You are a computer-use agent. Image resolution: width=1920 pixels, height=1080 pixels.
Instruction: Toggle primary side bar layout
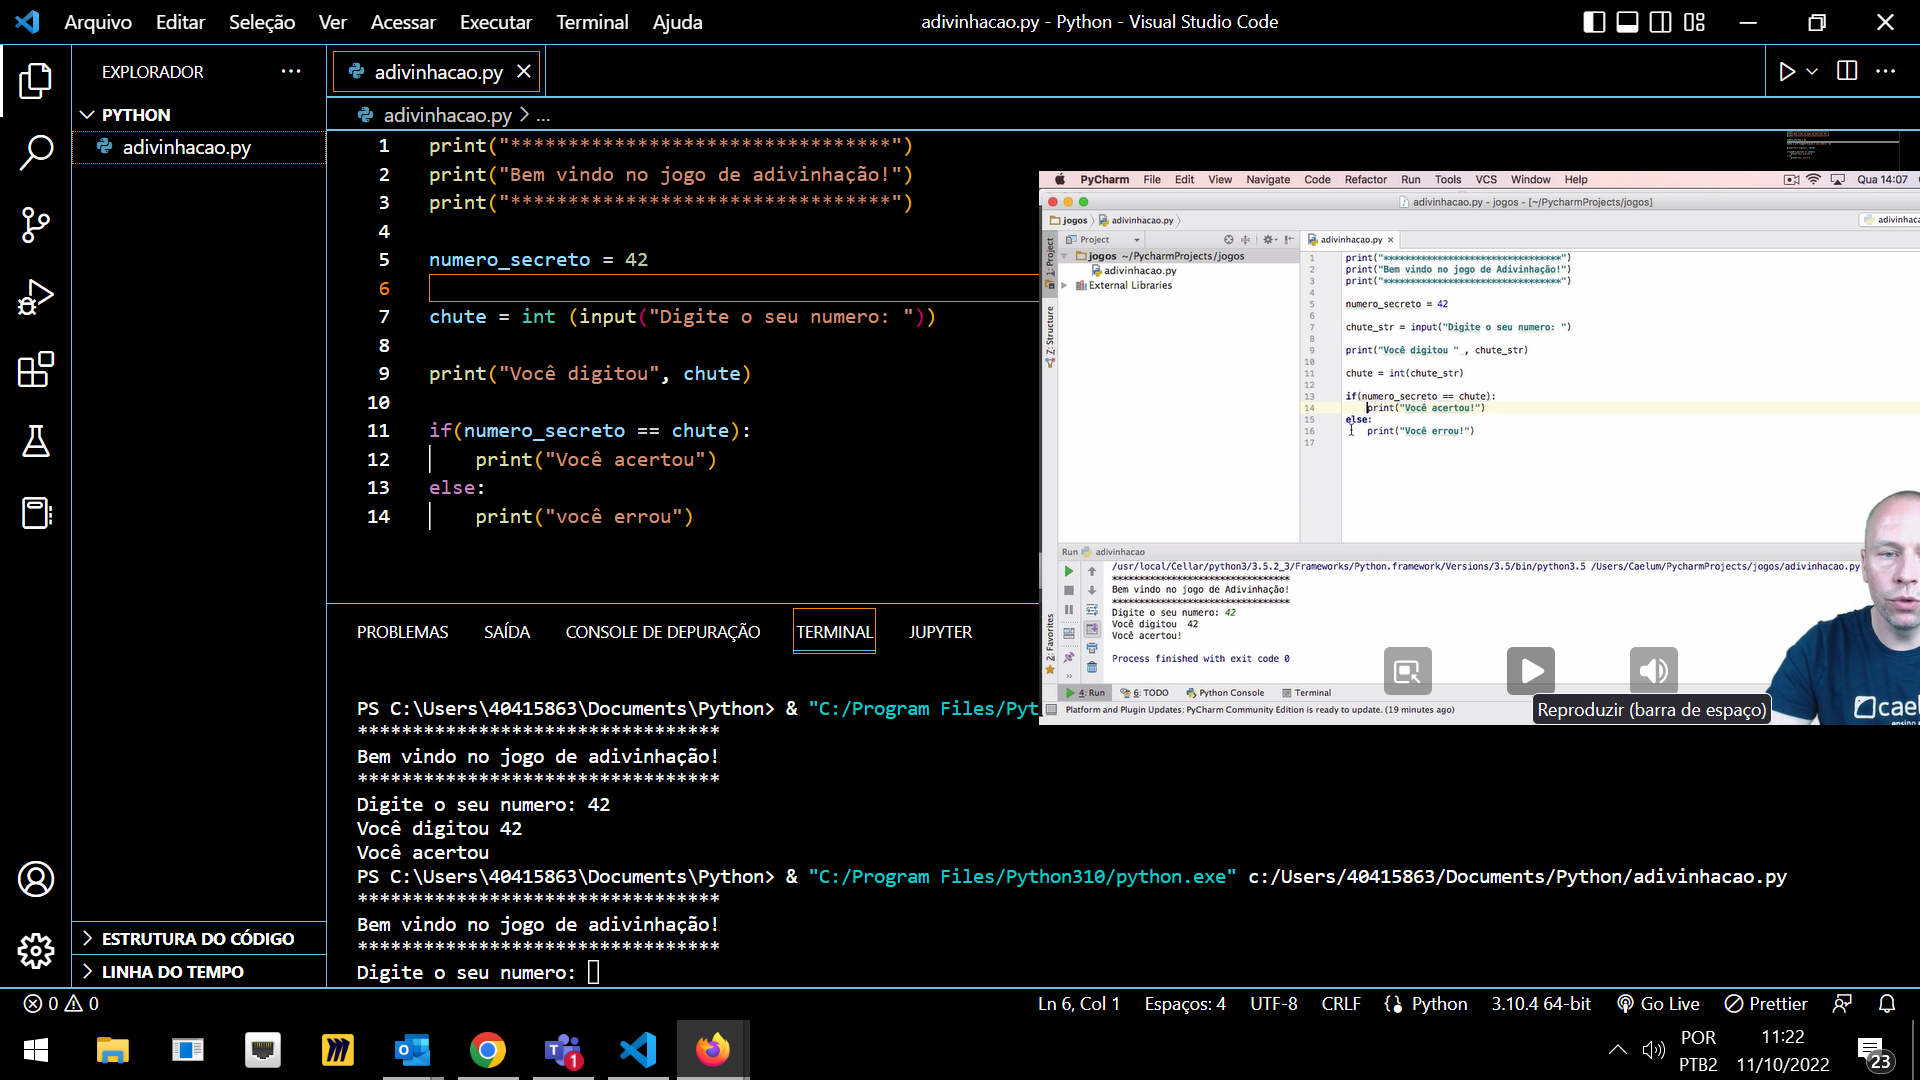[x=1595, y=22]
